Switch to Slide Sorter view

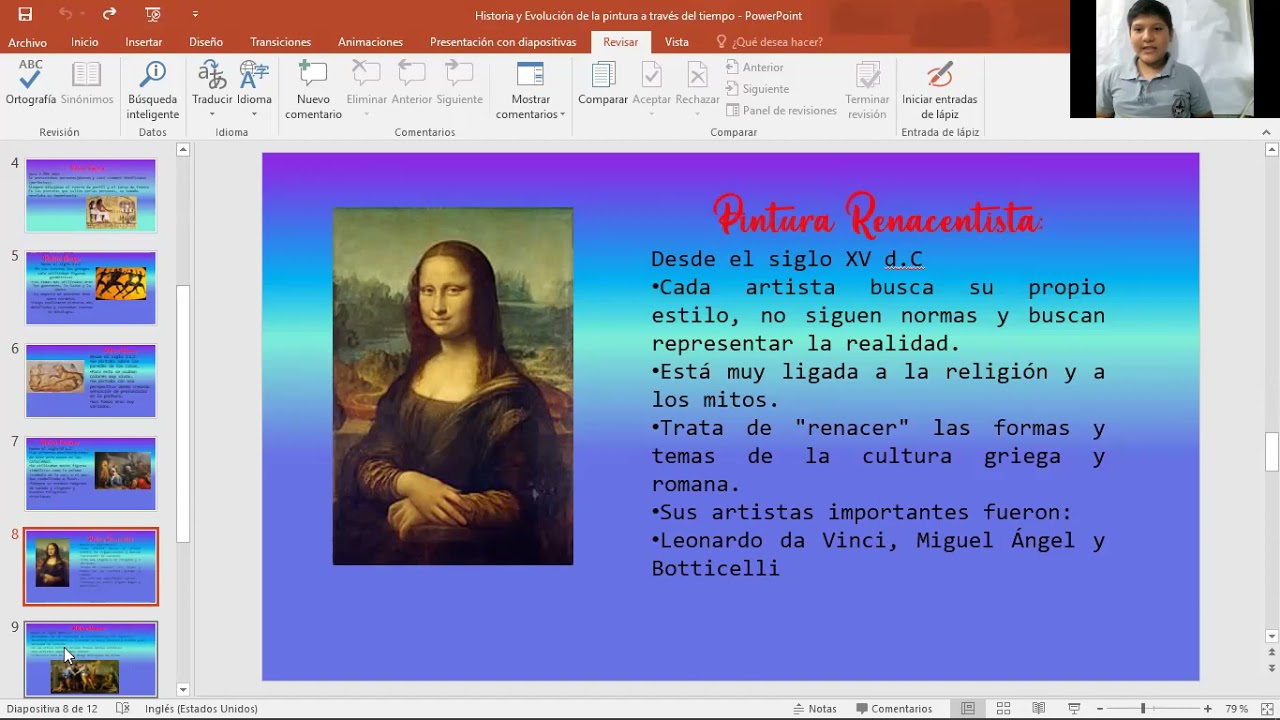pyautogui.click(x=1003, y=709)
